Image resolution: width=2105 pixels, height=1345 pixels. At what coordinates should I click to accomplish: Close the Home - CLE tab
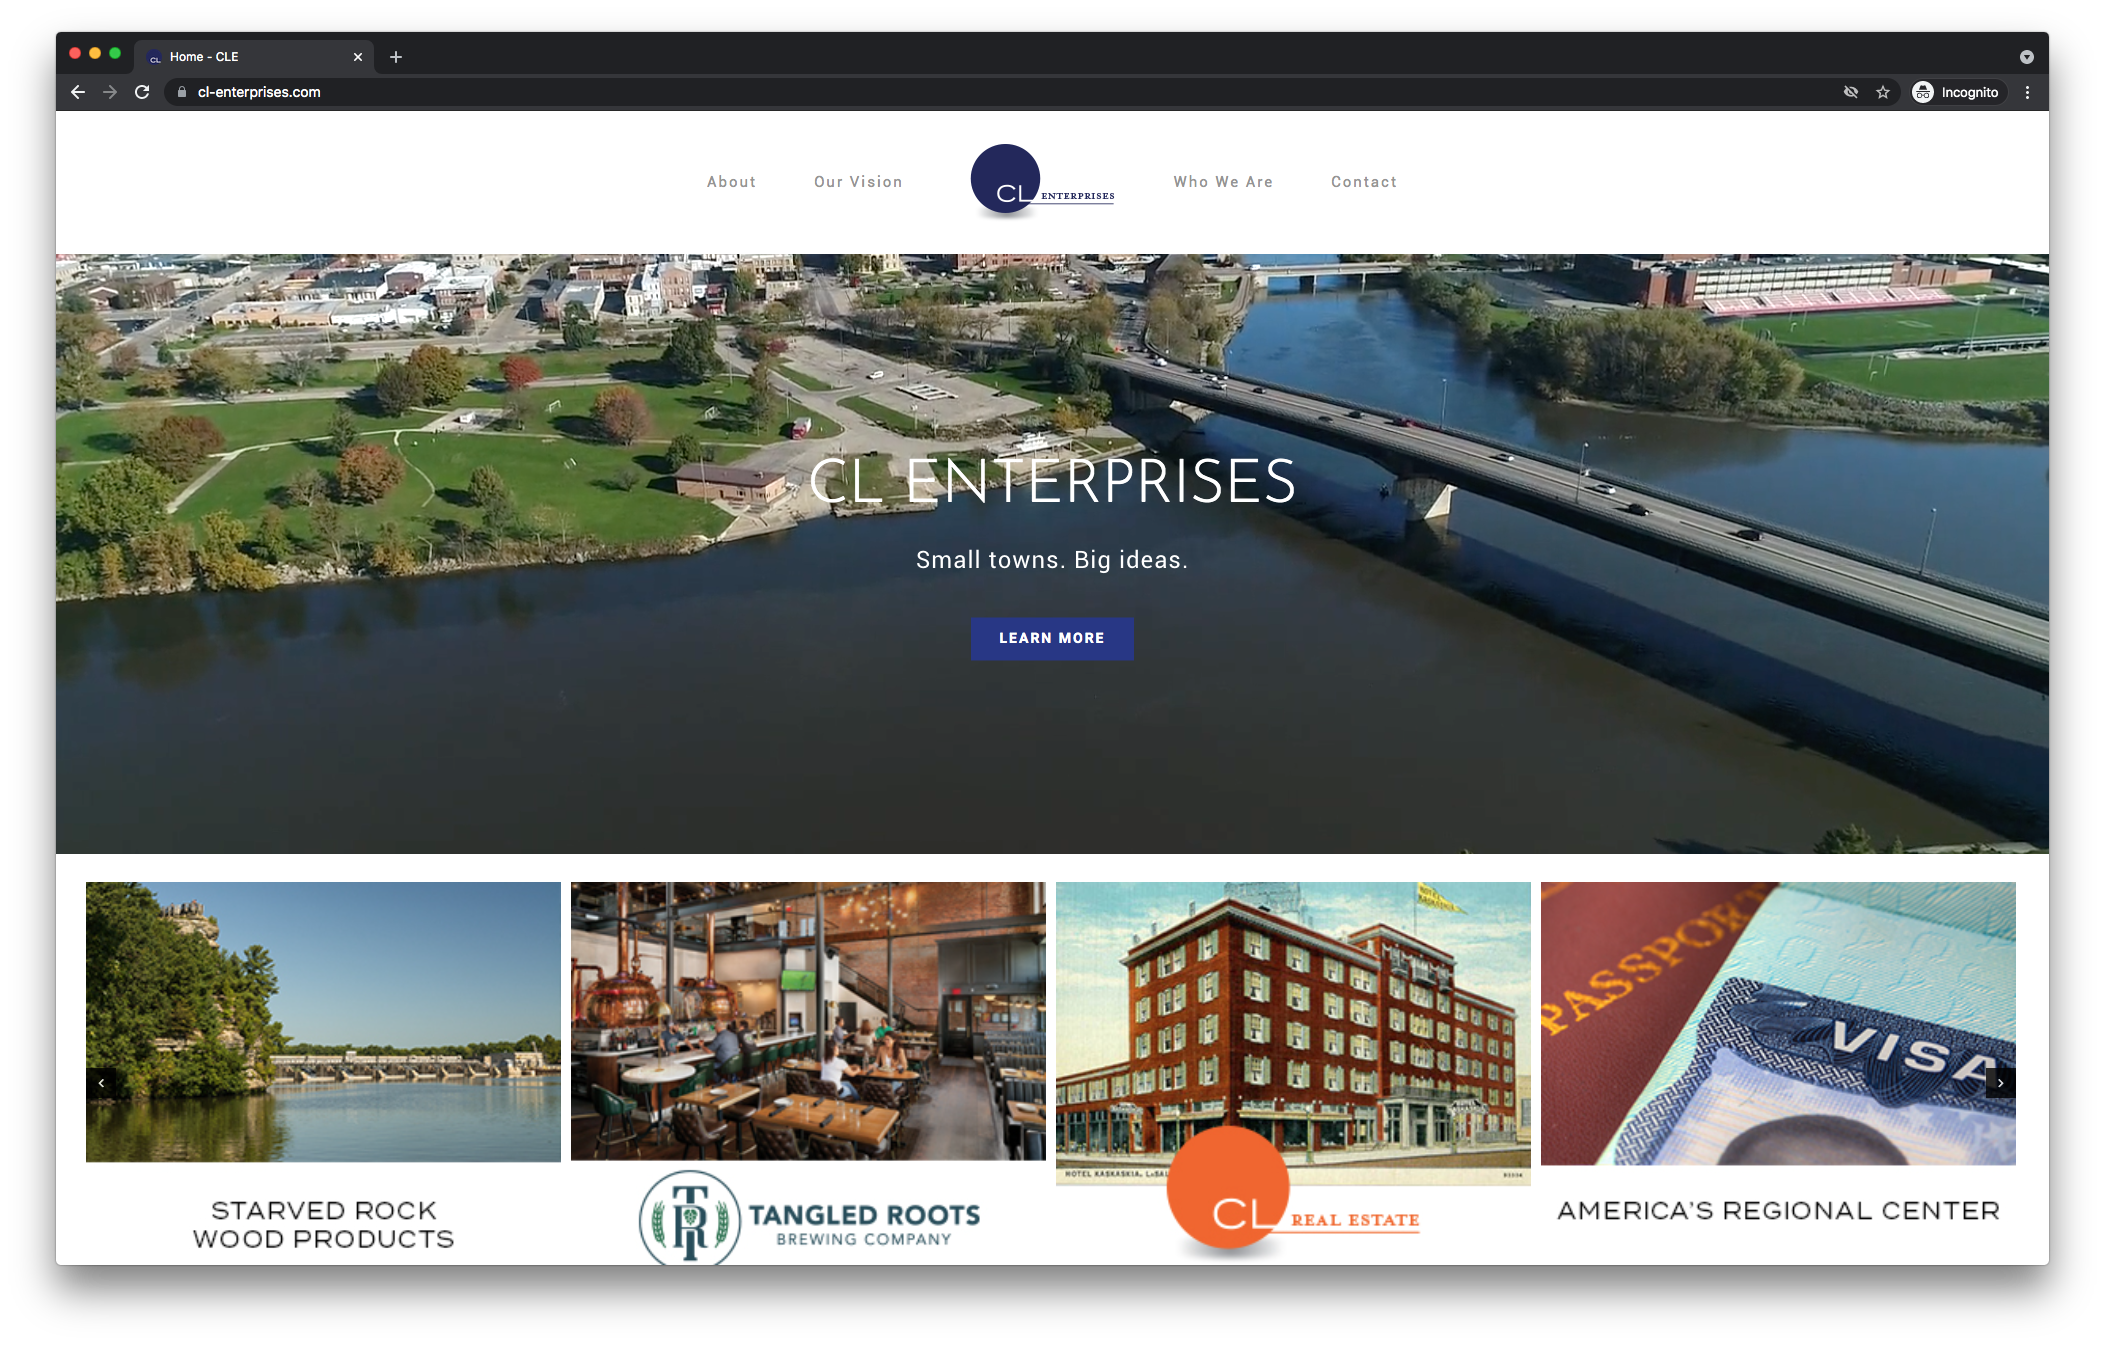[x=358, y=57]
